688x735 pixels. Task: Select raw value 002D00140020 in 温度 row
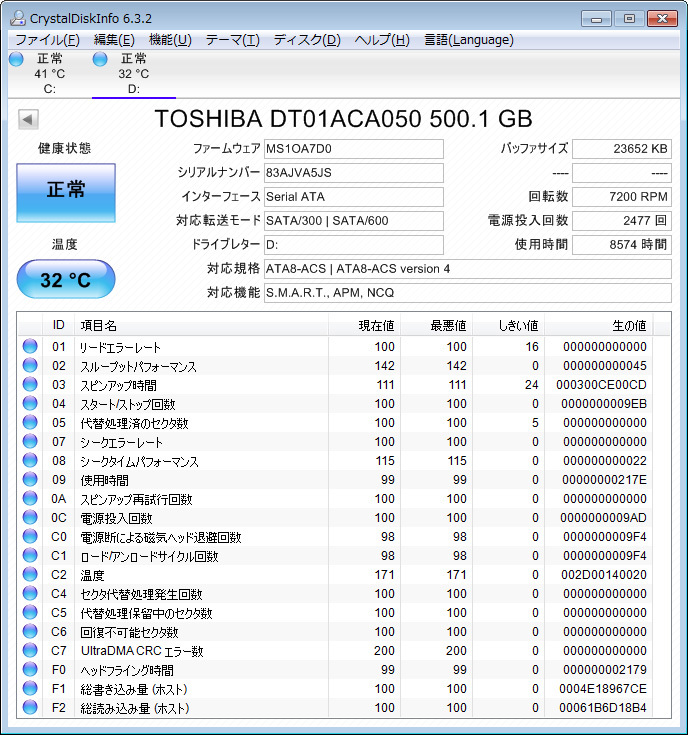[604, 575]
